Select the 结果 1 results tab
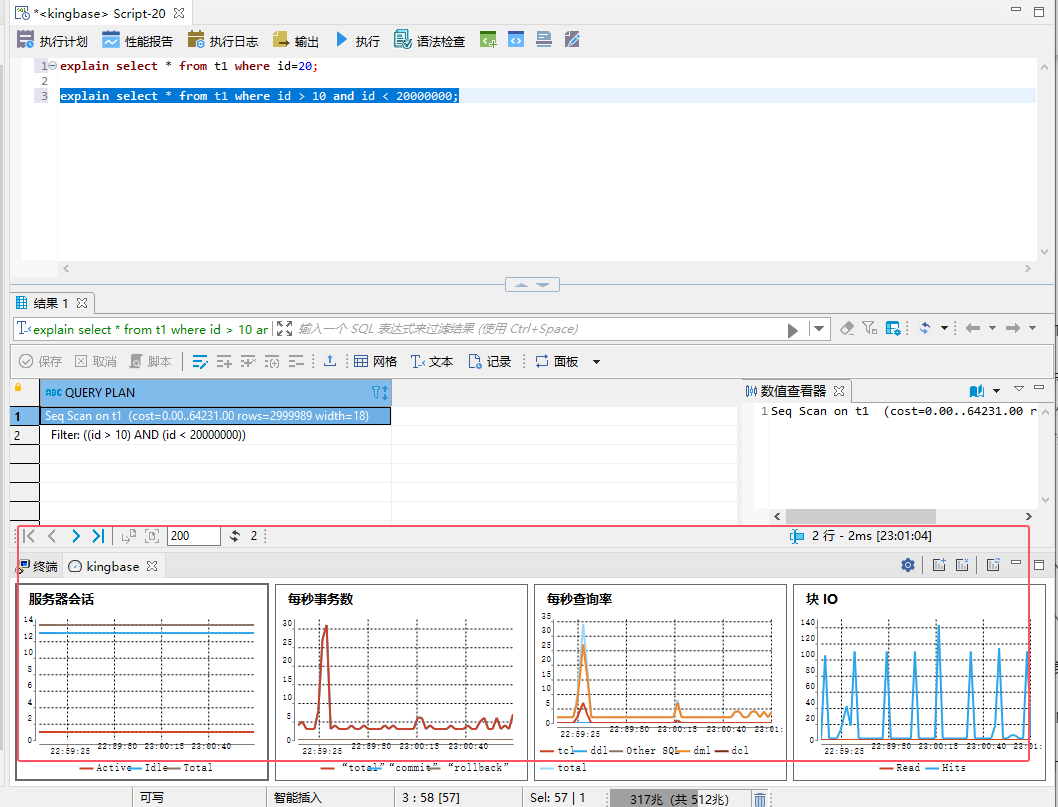Image resolution: width=1058 pixels, height=807 pixels. click(50, 303)
